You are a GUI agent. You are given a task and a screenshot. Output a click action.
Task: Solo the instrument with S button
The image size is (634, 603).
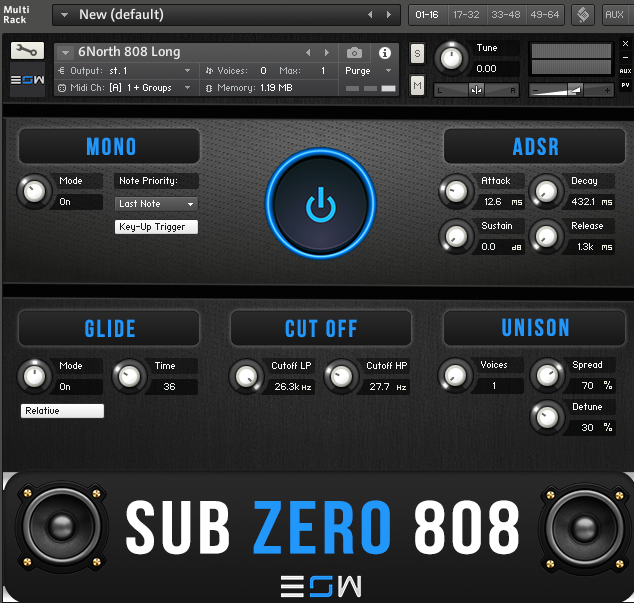click(x=417, y=53)
